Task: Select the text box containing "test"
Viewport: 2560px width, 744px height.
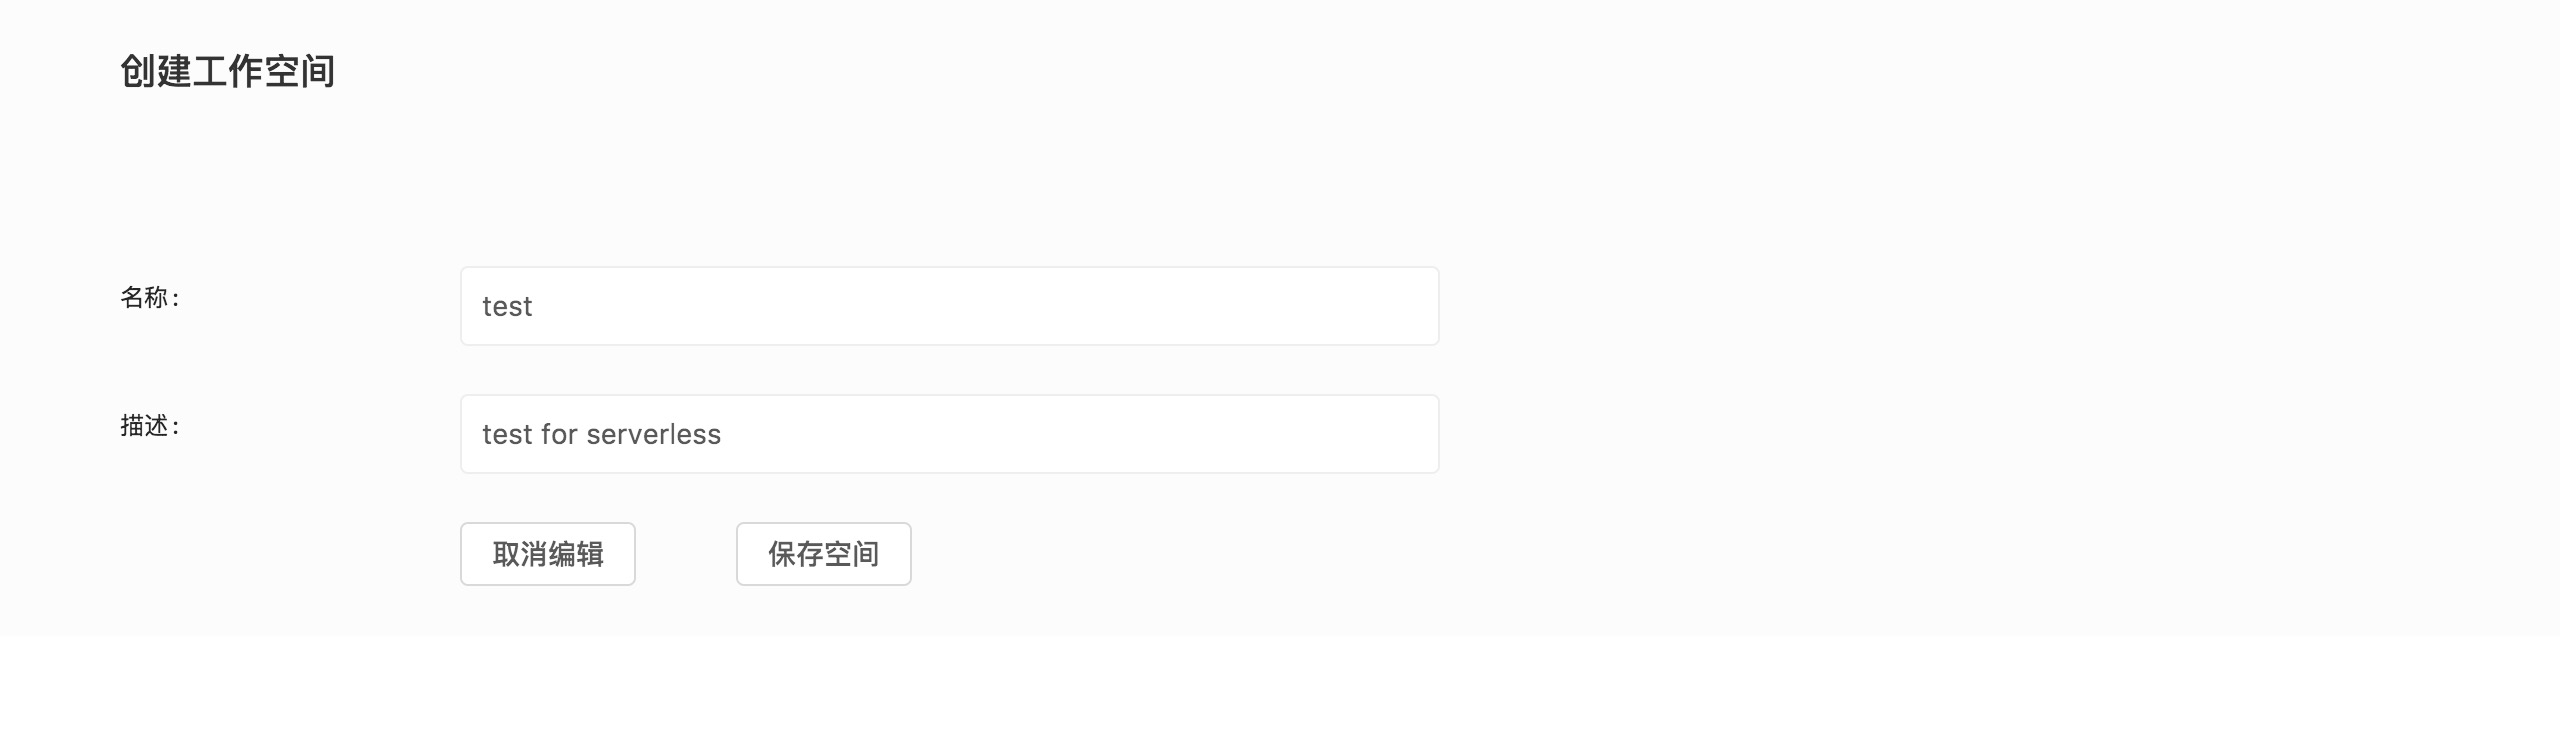Action: coord(949,306)
